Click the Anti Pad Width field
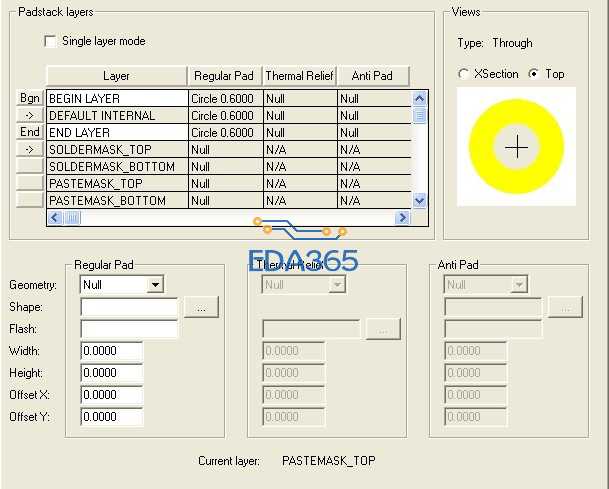The image size is (609, 489). coord(475,351)
